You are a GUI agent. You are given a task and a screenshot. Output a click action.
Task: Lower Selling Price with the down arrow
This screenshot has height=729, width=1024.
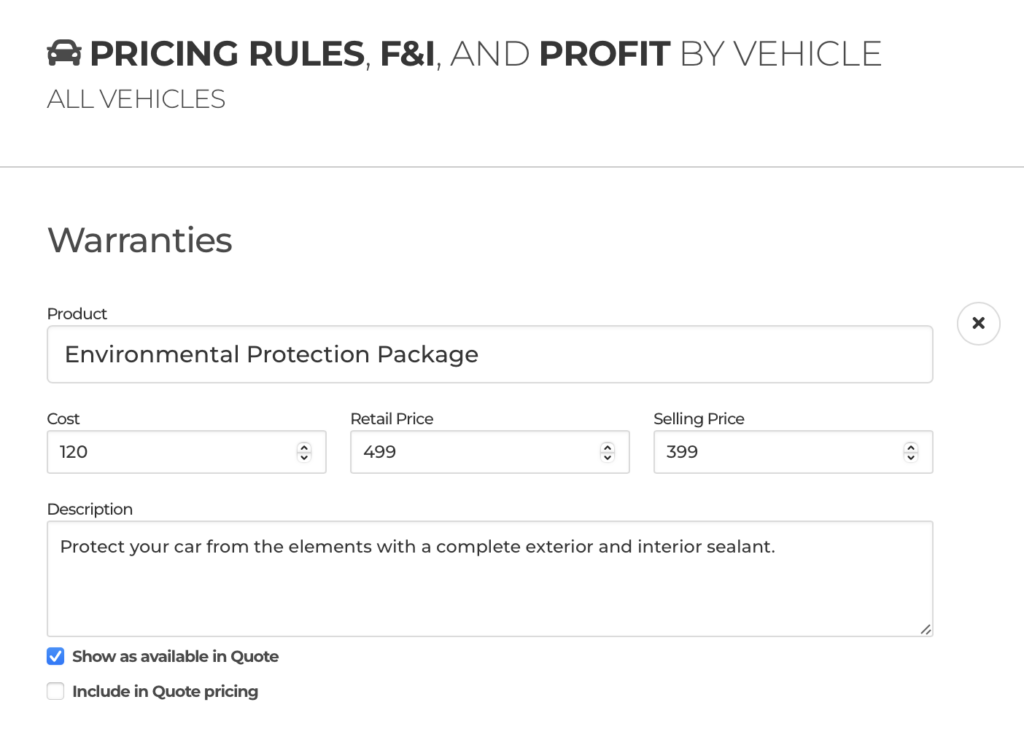(910, 457)
